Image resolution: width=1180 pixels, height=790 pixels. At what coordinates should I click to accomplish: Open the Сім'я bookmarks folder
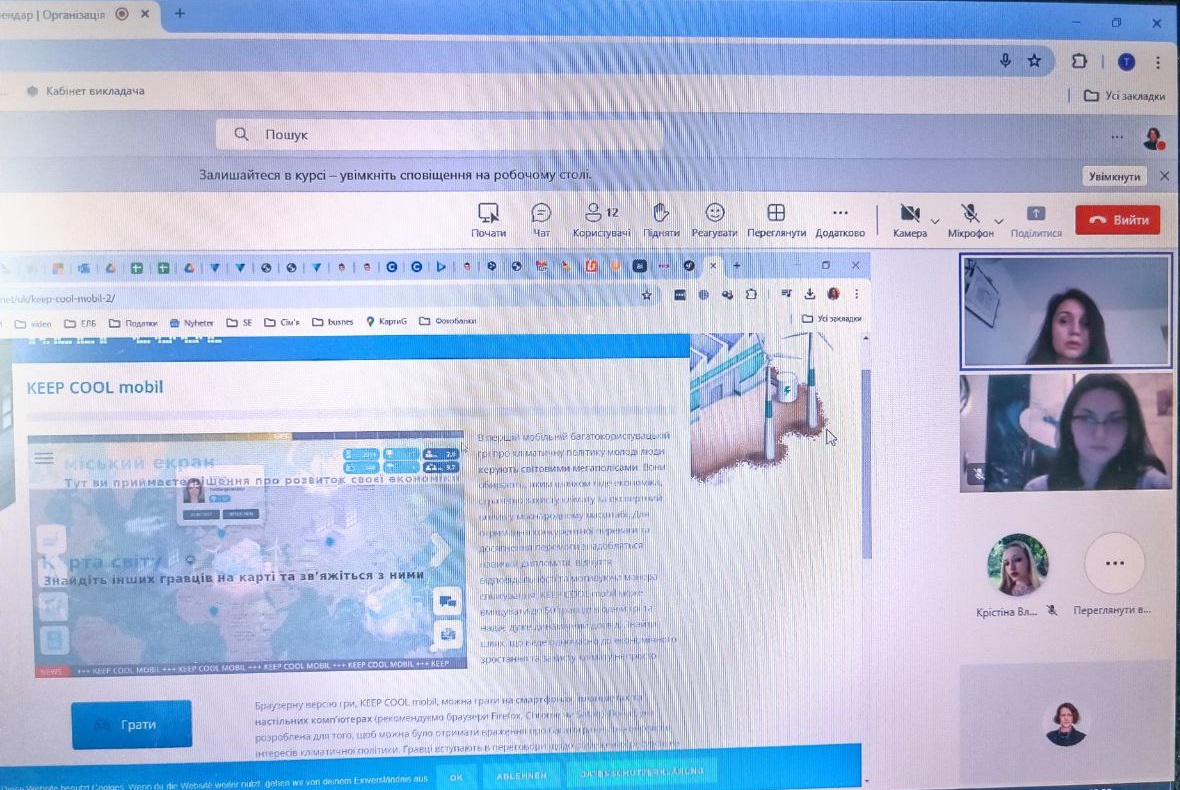(282, 322)
